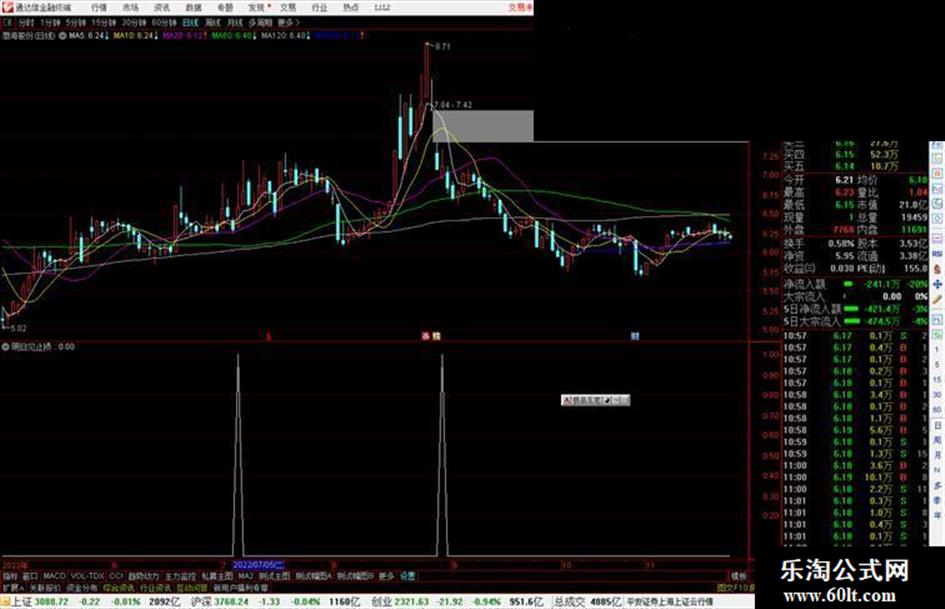
Task: Click the blue cross-arrows move icon
Action: (937, 284)
